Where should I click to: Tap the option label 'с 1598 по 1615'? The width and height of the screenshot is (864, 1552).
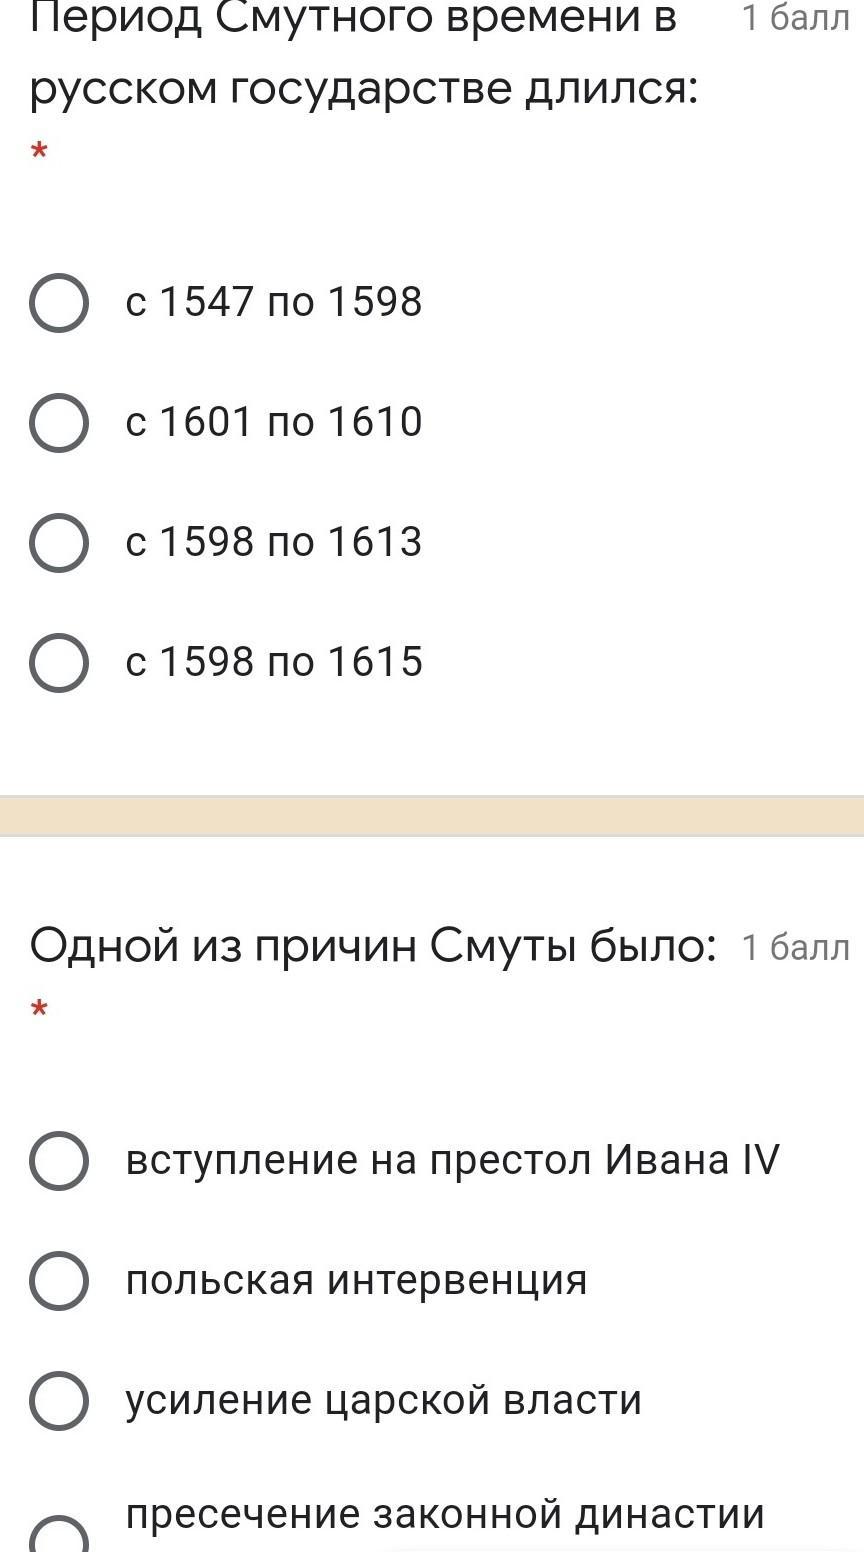(274, 662)
